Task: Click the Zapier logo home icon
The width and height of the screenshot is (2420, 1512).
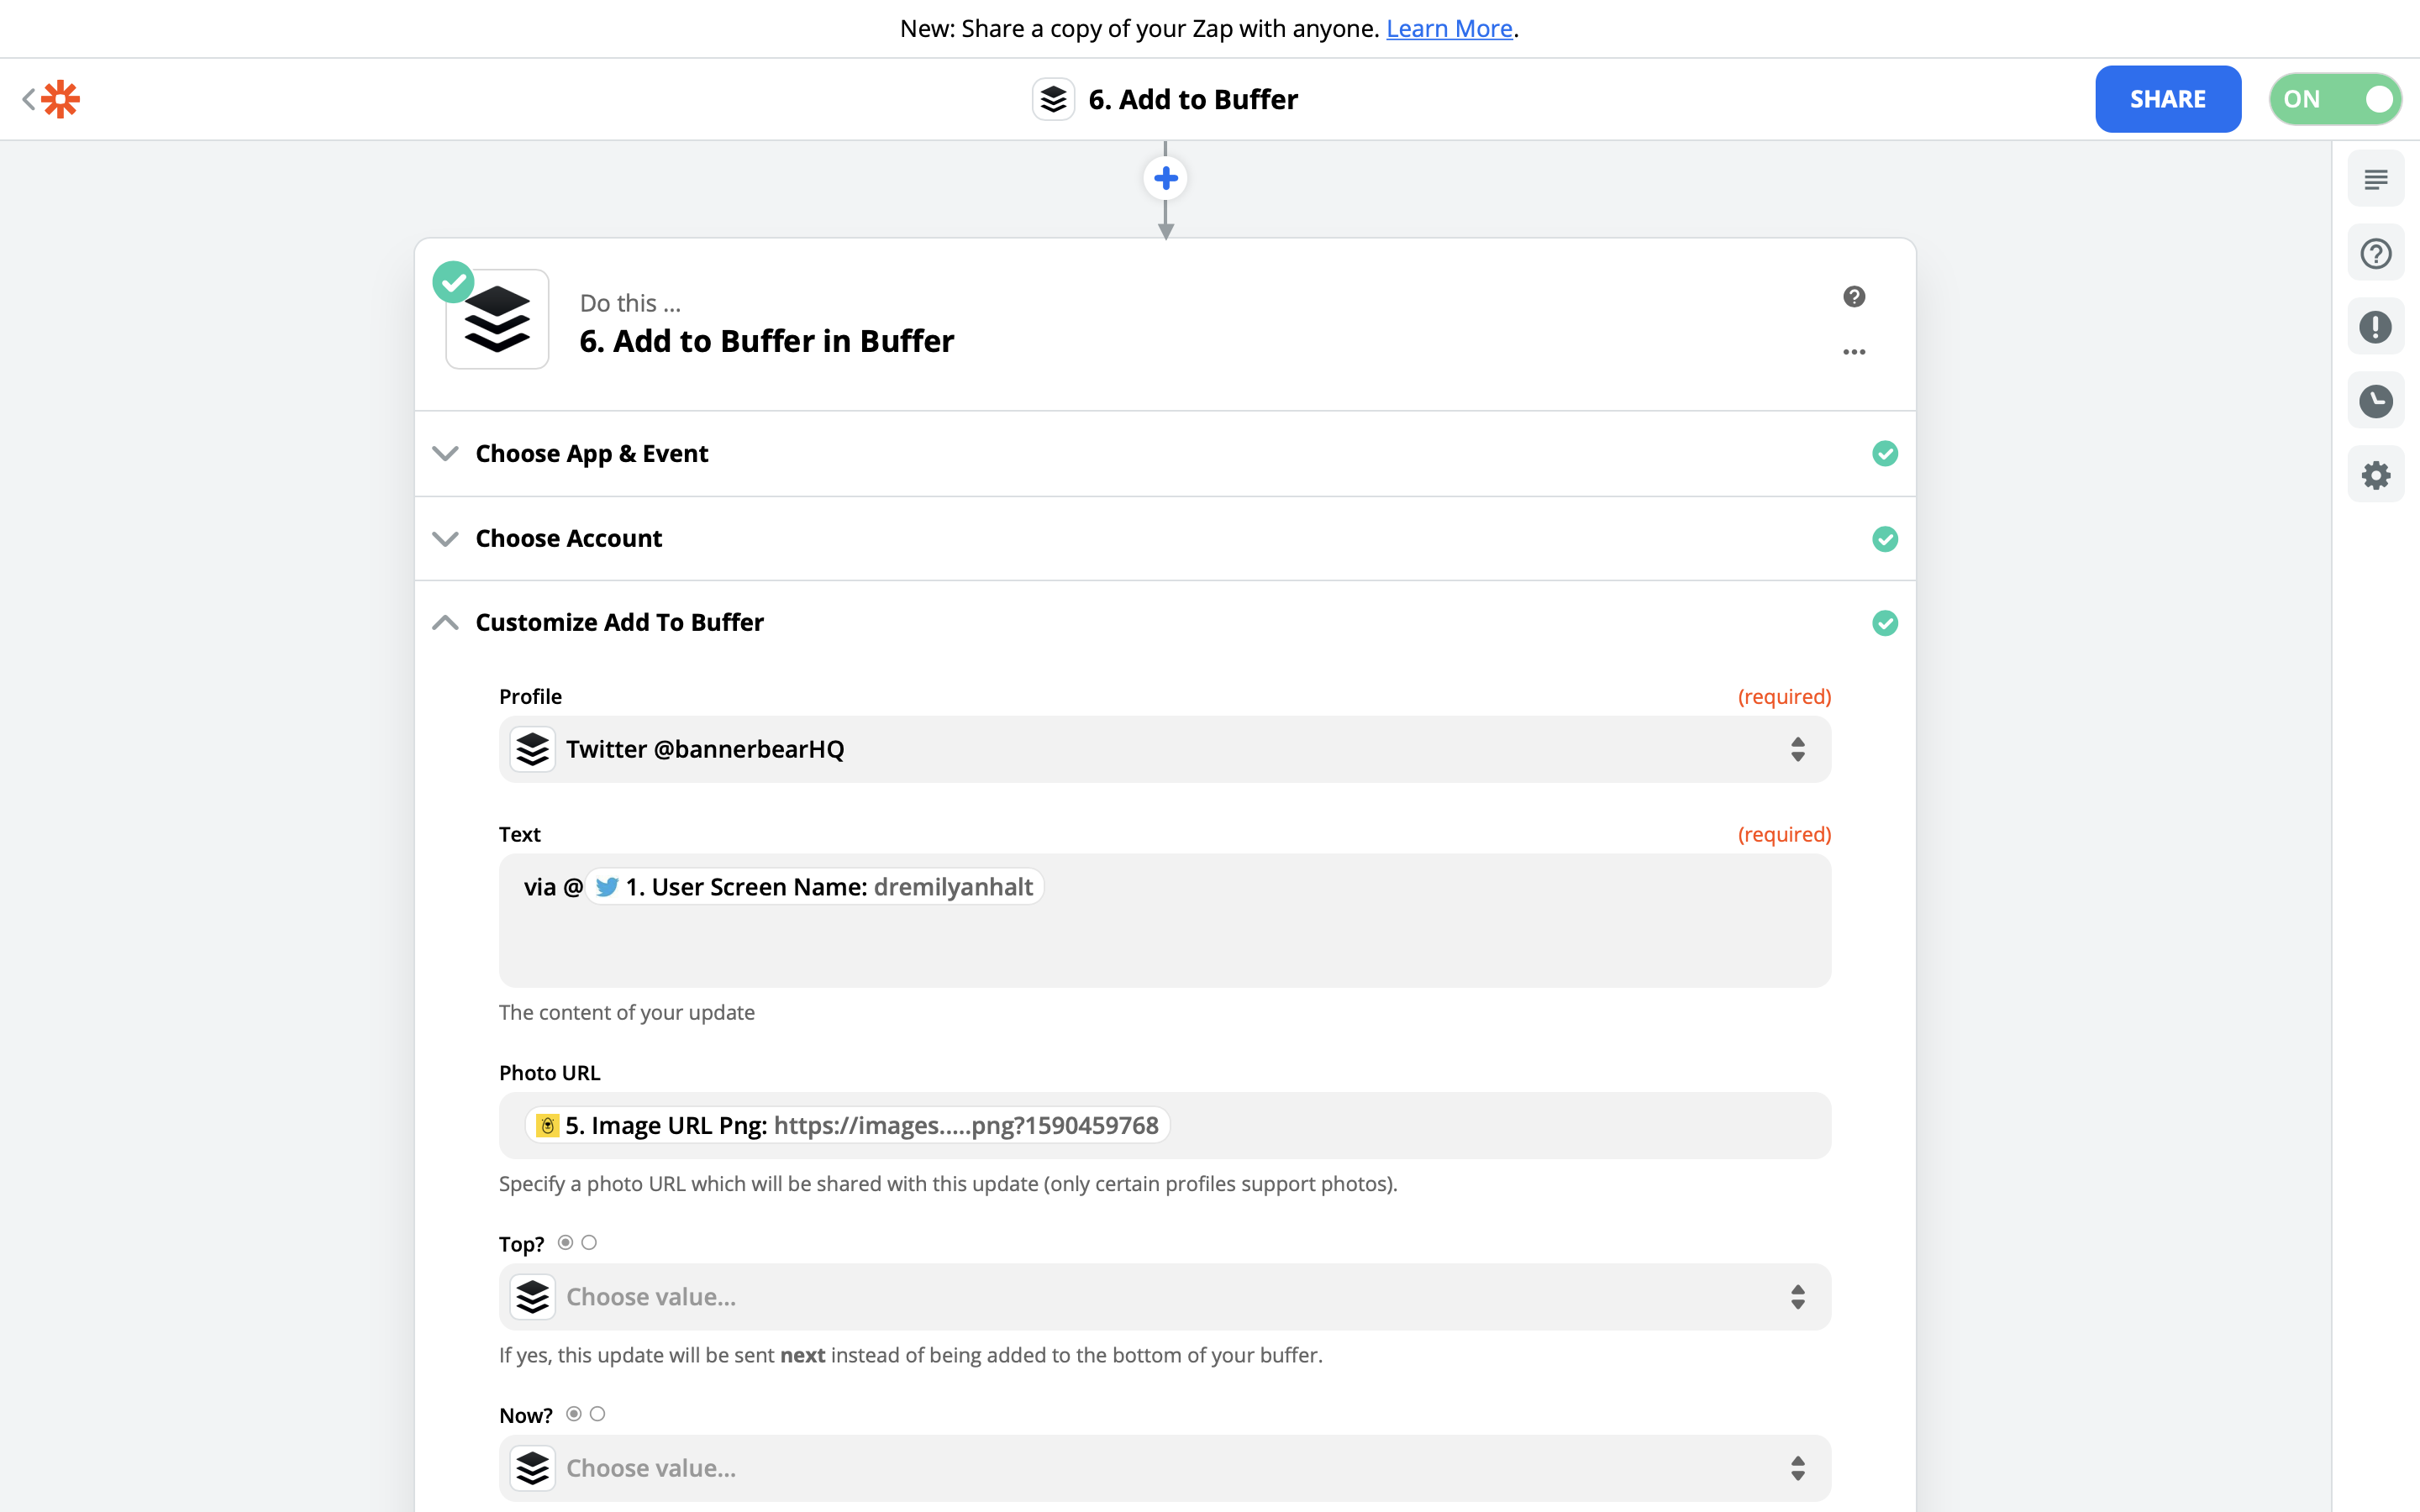Action: click(x=60, y=99)
